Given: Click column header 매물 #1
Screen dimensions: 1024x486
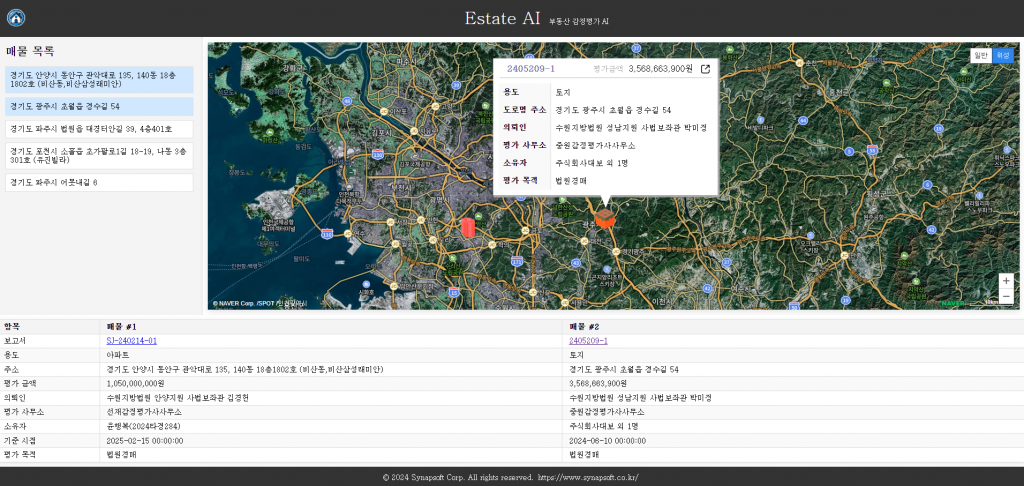Looking at the screenshot, I should coord(121,327).
